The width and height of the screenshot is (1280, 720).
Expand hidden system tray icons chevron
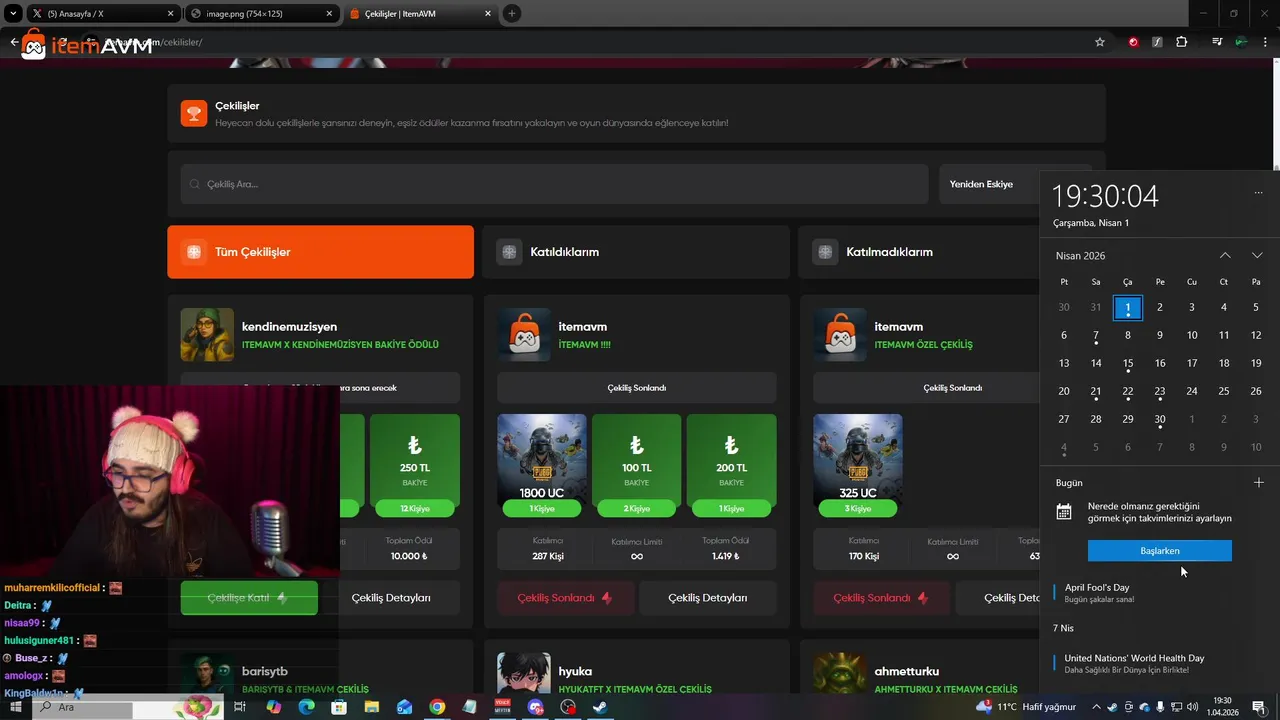point(1098,707)
